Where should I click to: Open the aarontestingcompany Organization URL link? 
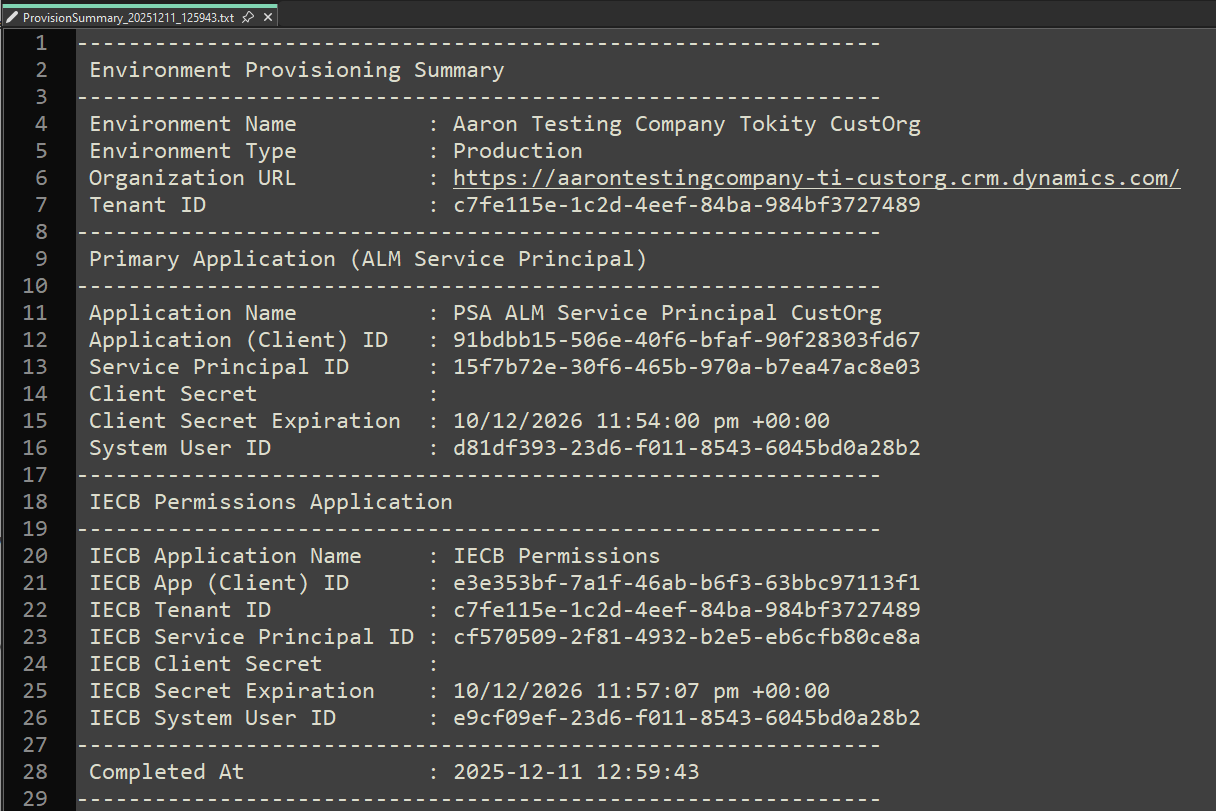[x=816, y=178]
